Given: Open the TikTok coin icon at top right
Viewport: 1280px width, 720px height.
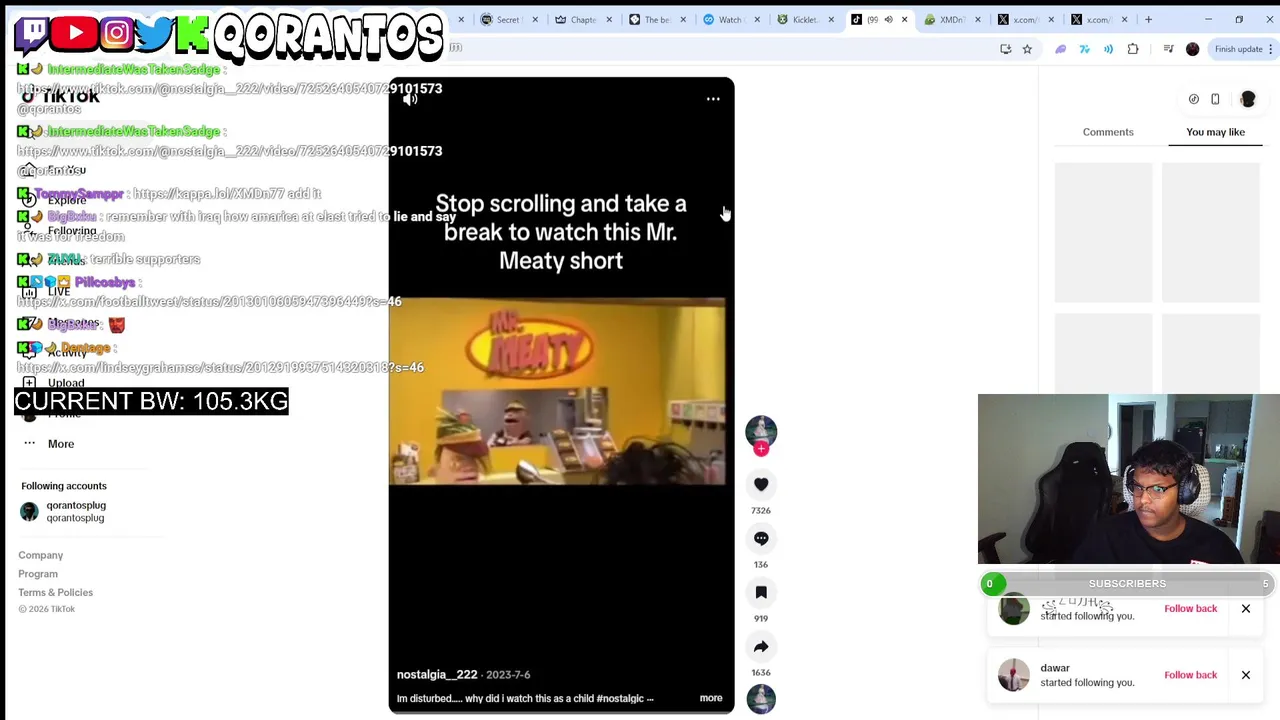Looking at the screenshot, I should point(1194,99).
